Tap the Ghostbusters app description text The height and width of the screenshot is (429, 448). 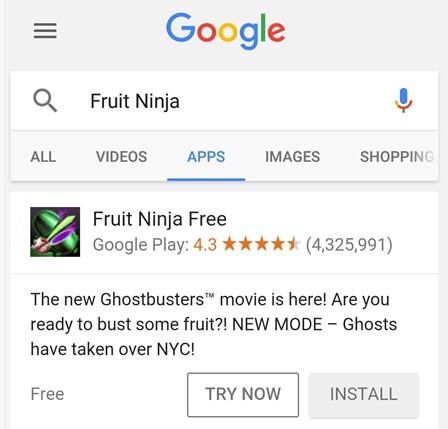214,324
